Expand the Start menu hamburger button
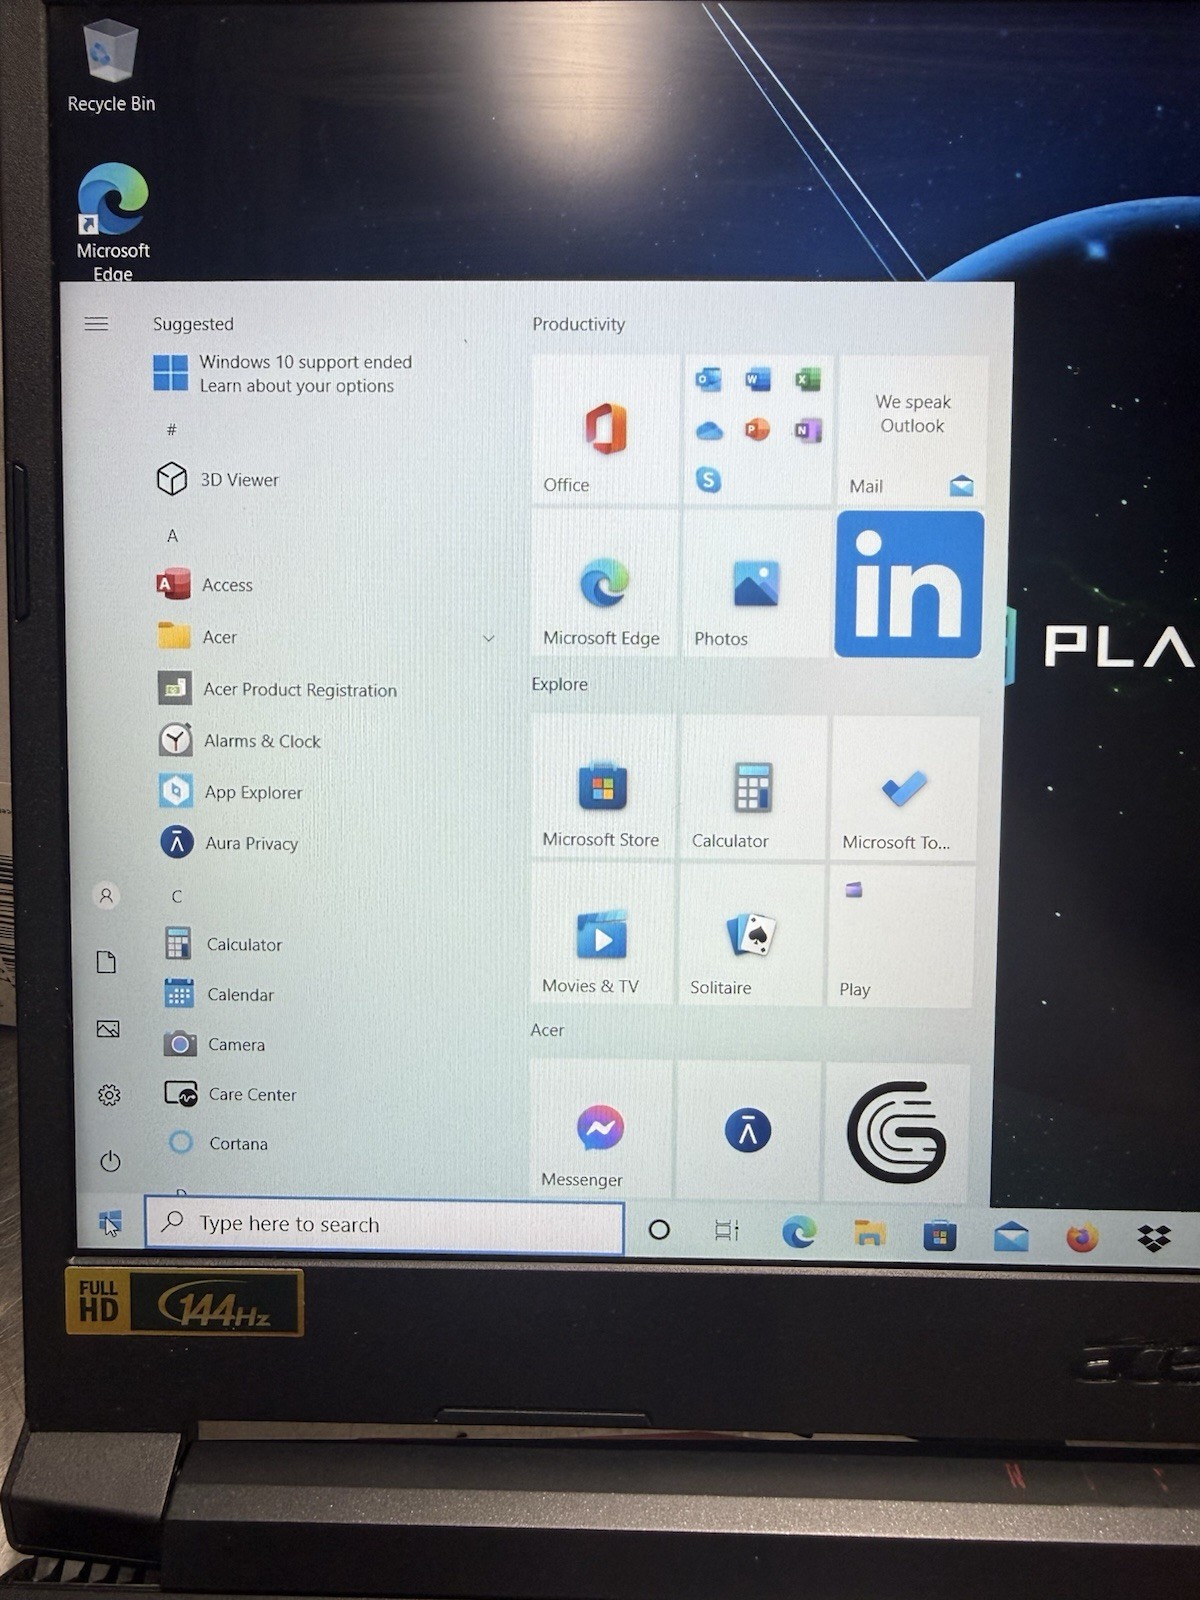The width and height of the screenshot is (1200, 1600). pos(96,323)
